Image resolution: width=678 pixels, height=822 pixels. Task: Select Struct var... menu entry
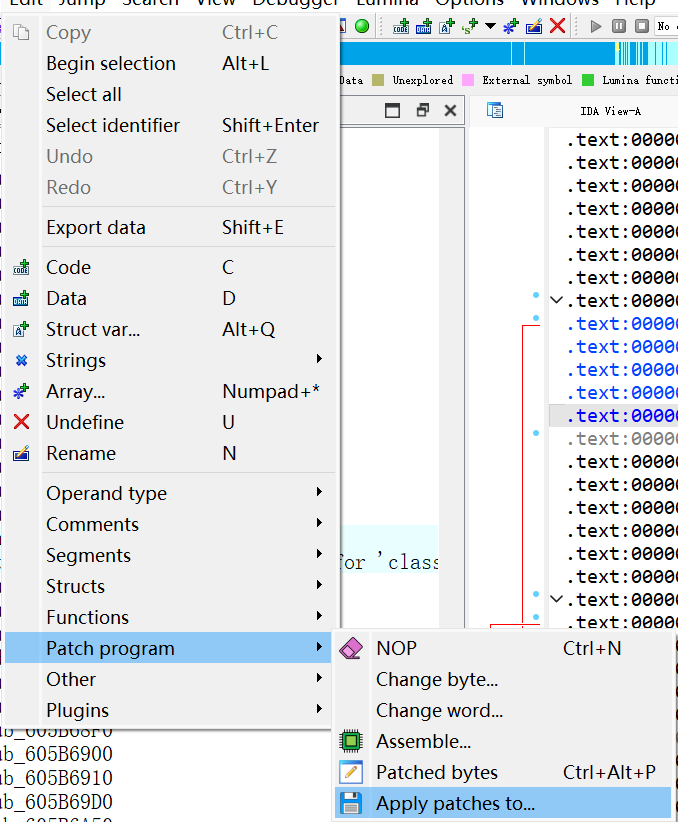point(170,329)
